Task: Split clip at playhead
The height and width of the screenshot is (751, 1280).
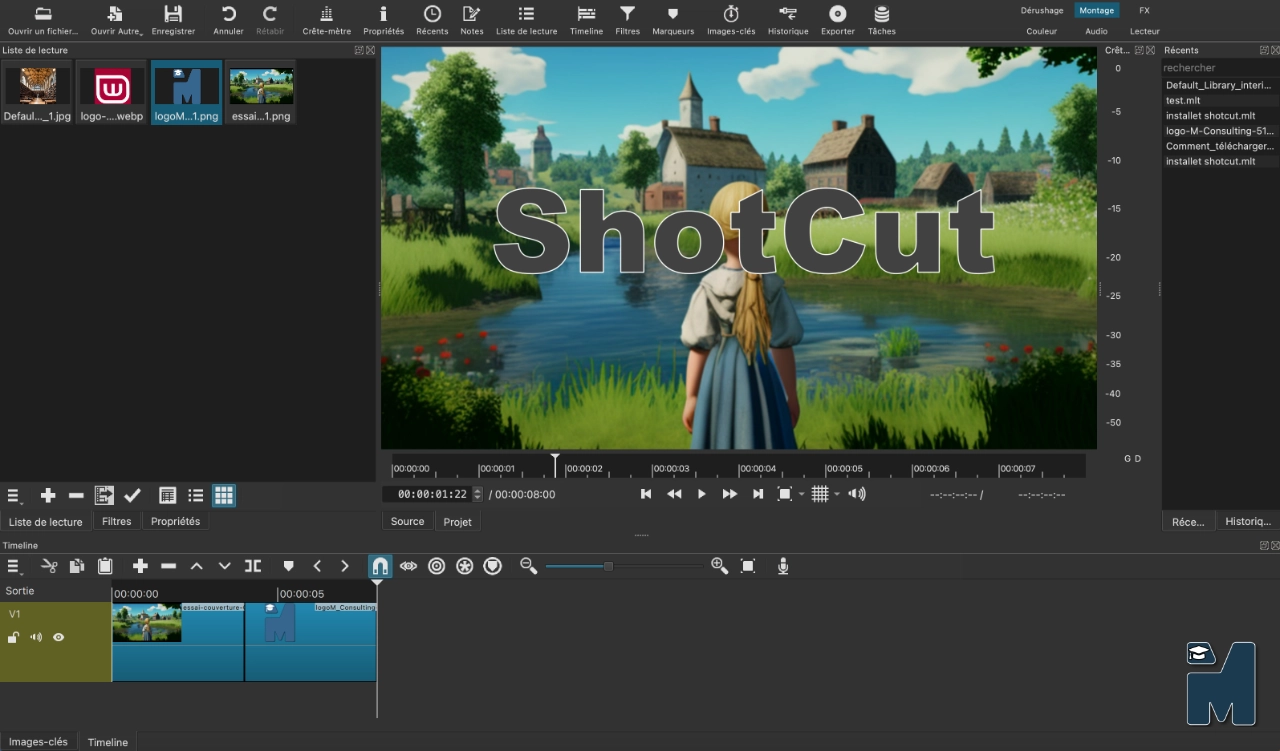Action: coord(253,566)
